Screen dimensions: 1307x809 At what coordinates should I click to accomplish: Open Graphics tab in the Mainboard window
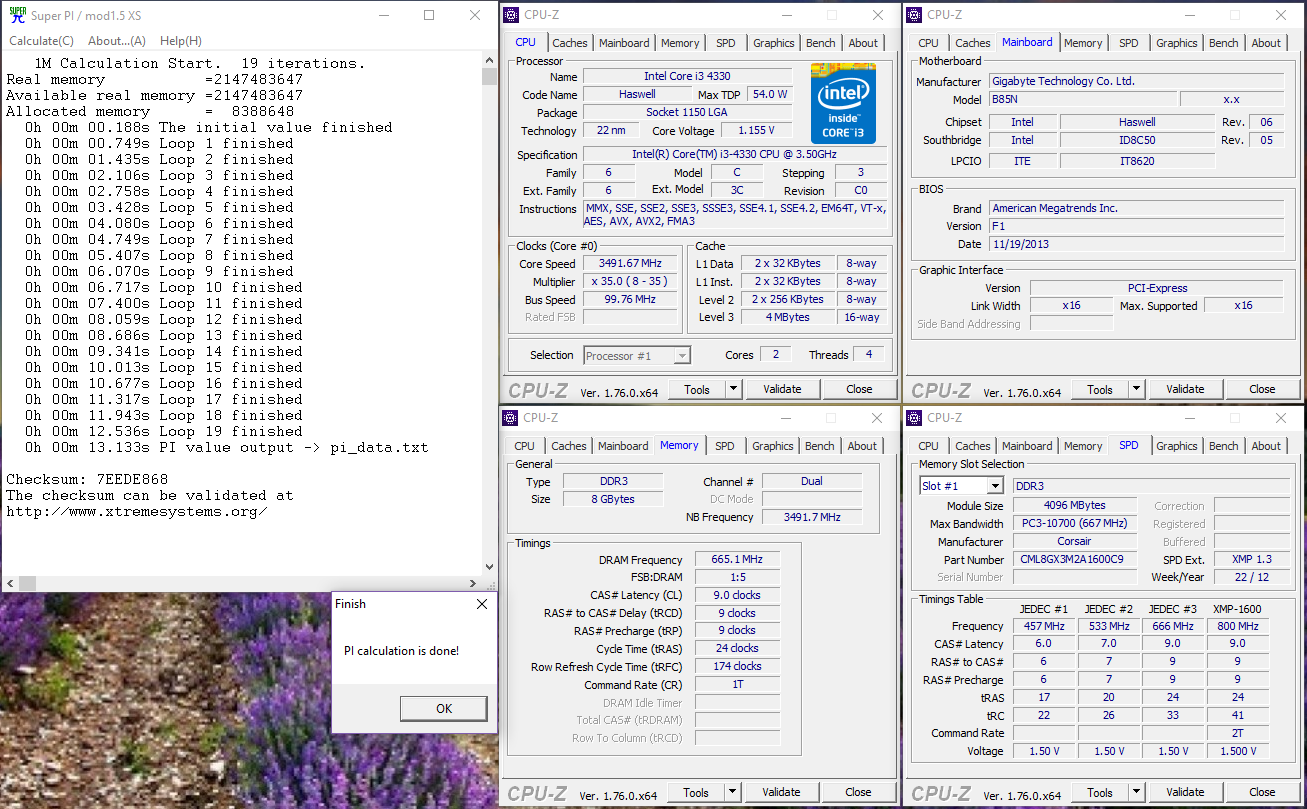(x=1177, y=43)
